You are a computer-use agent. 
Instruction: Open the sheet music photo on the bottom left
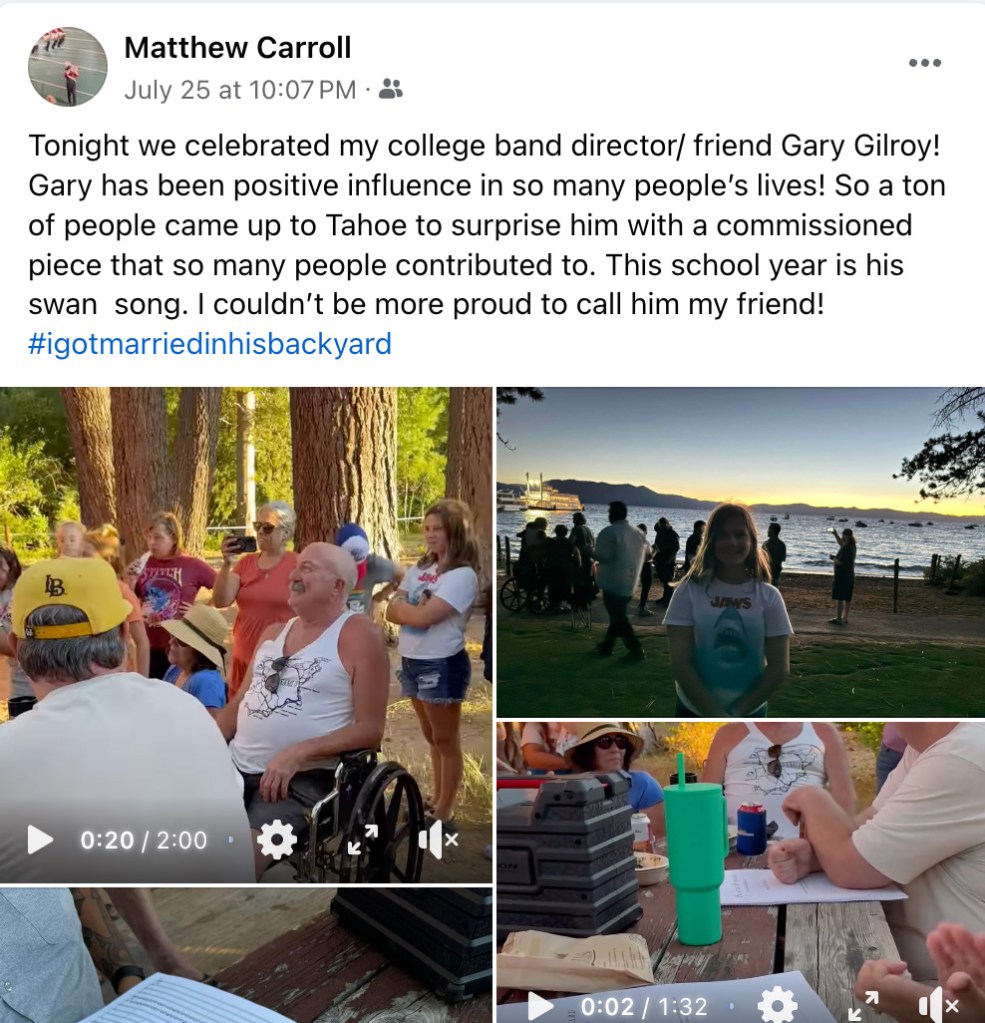245,955
